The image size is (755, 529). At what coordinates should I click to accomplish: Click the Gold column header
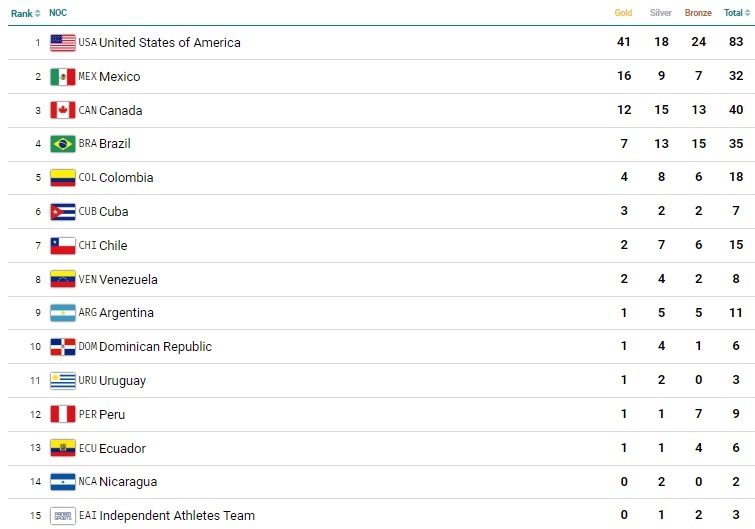623,13
